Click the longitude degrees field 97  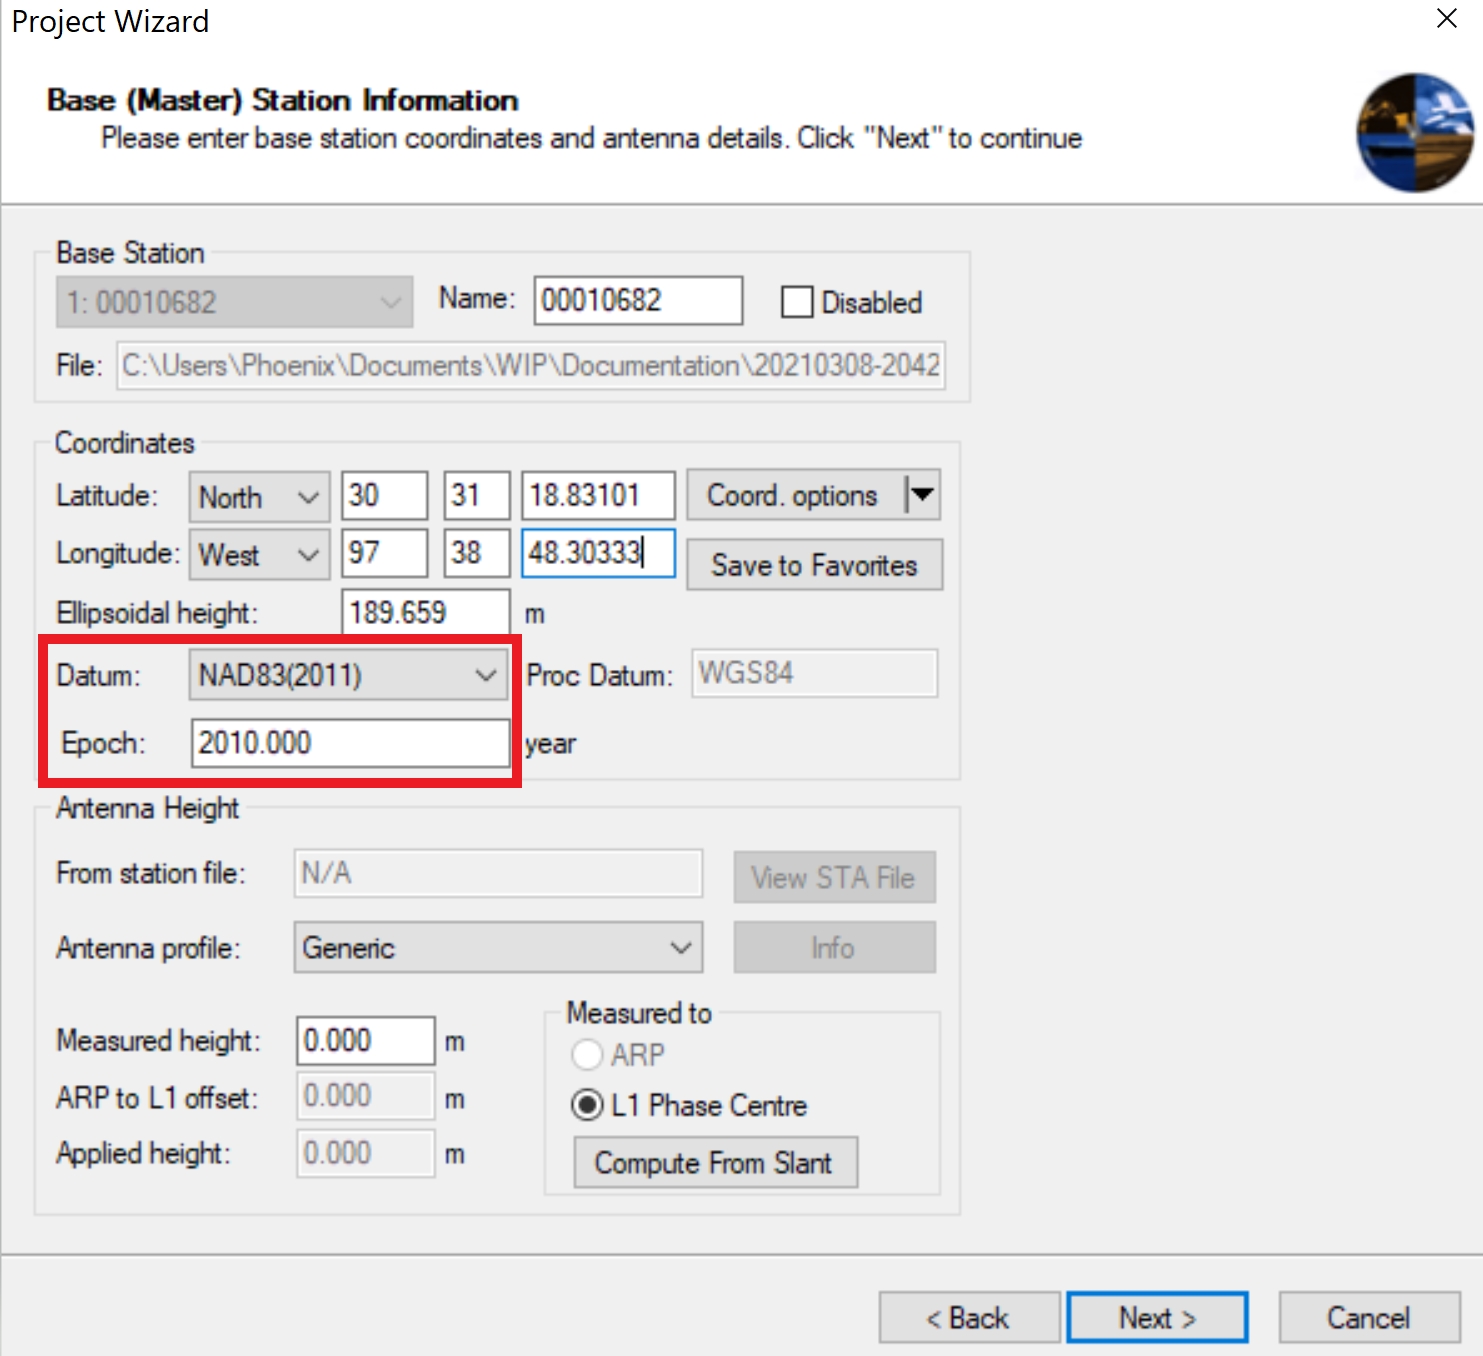coord(384,553)
